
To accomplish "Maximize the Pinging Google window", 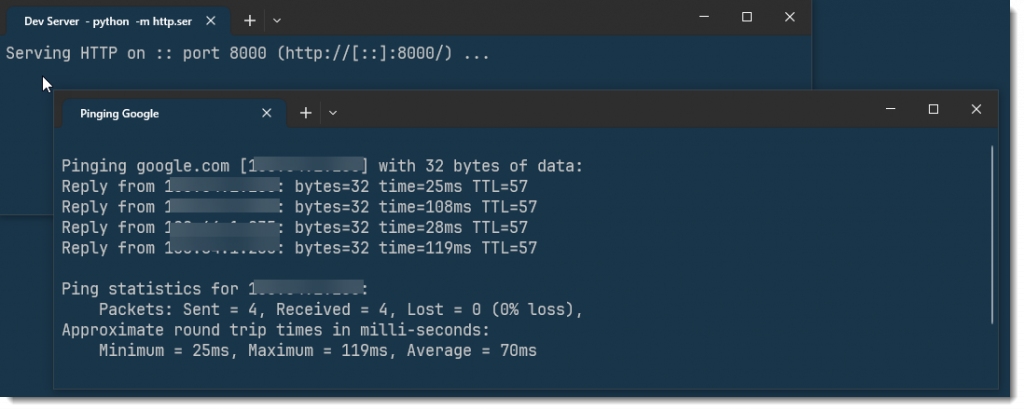I will [933, 110].
